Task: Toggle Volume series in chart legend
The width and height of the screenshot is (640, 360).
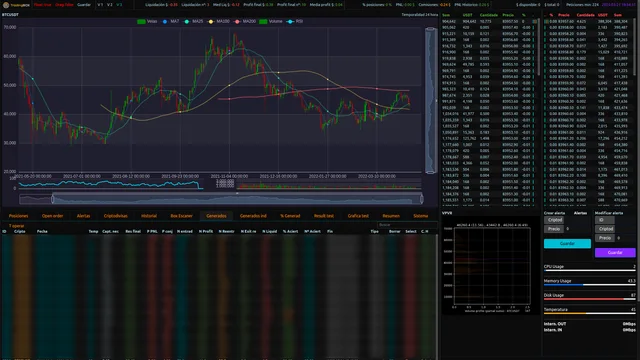Action: 271,21
